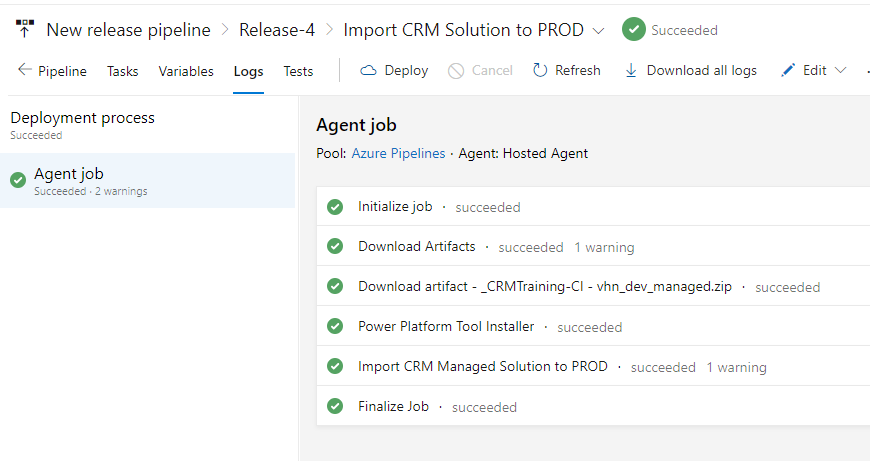Switch to the Tasks tab
This screenshot has height=461, width=870.
(x=123, y=71)
